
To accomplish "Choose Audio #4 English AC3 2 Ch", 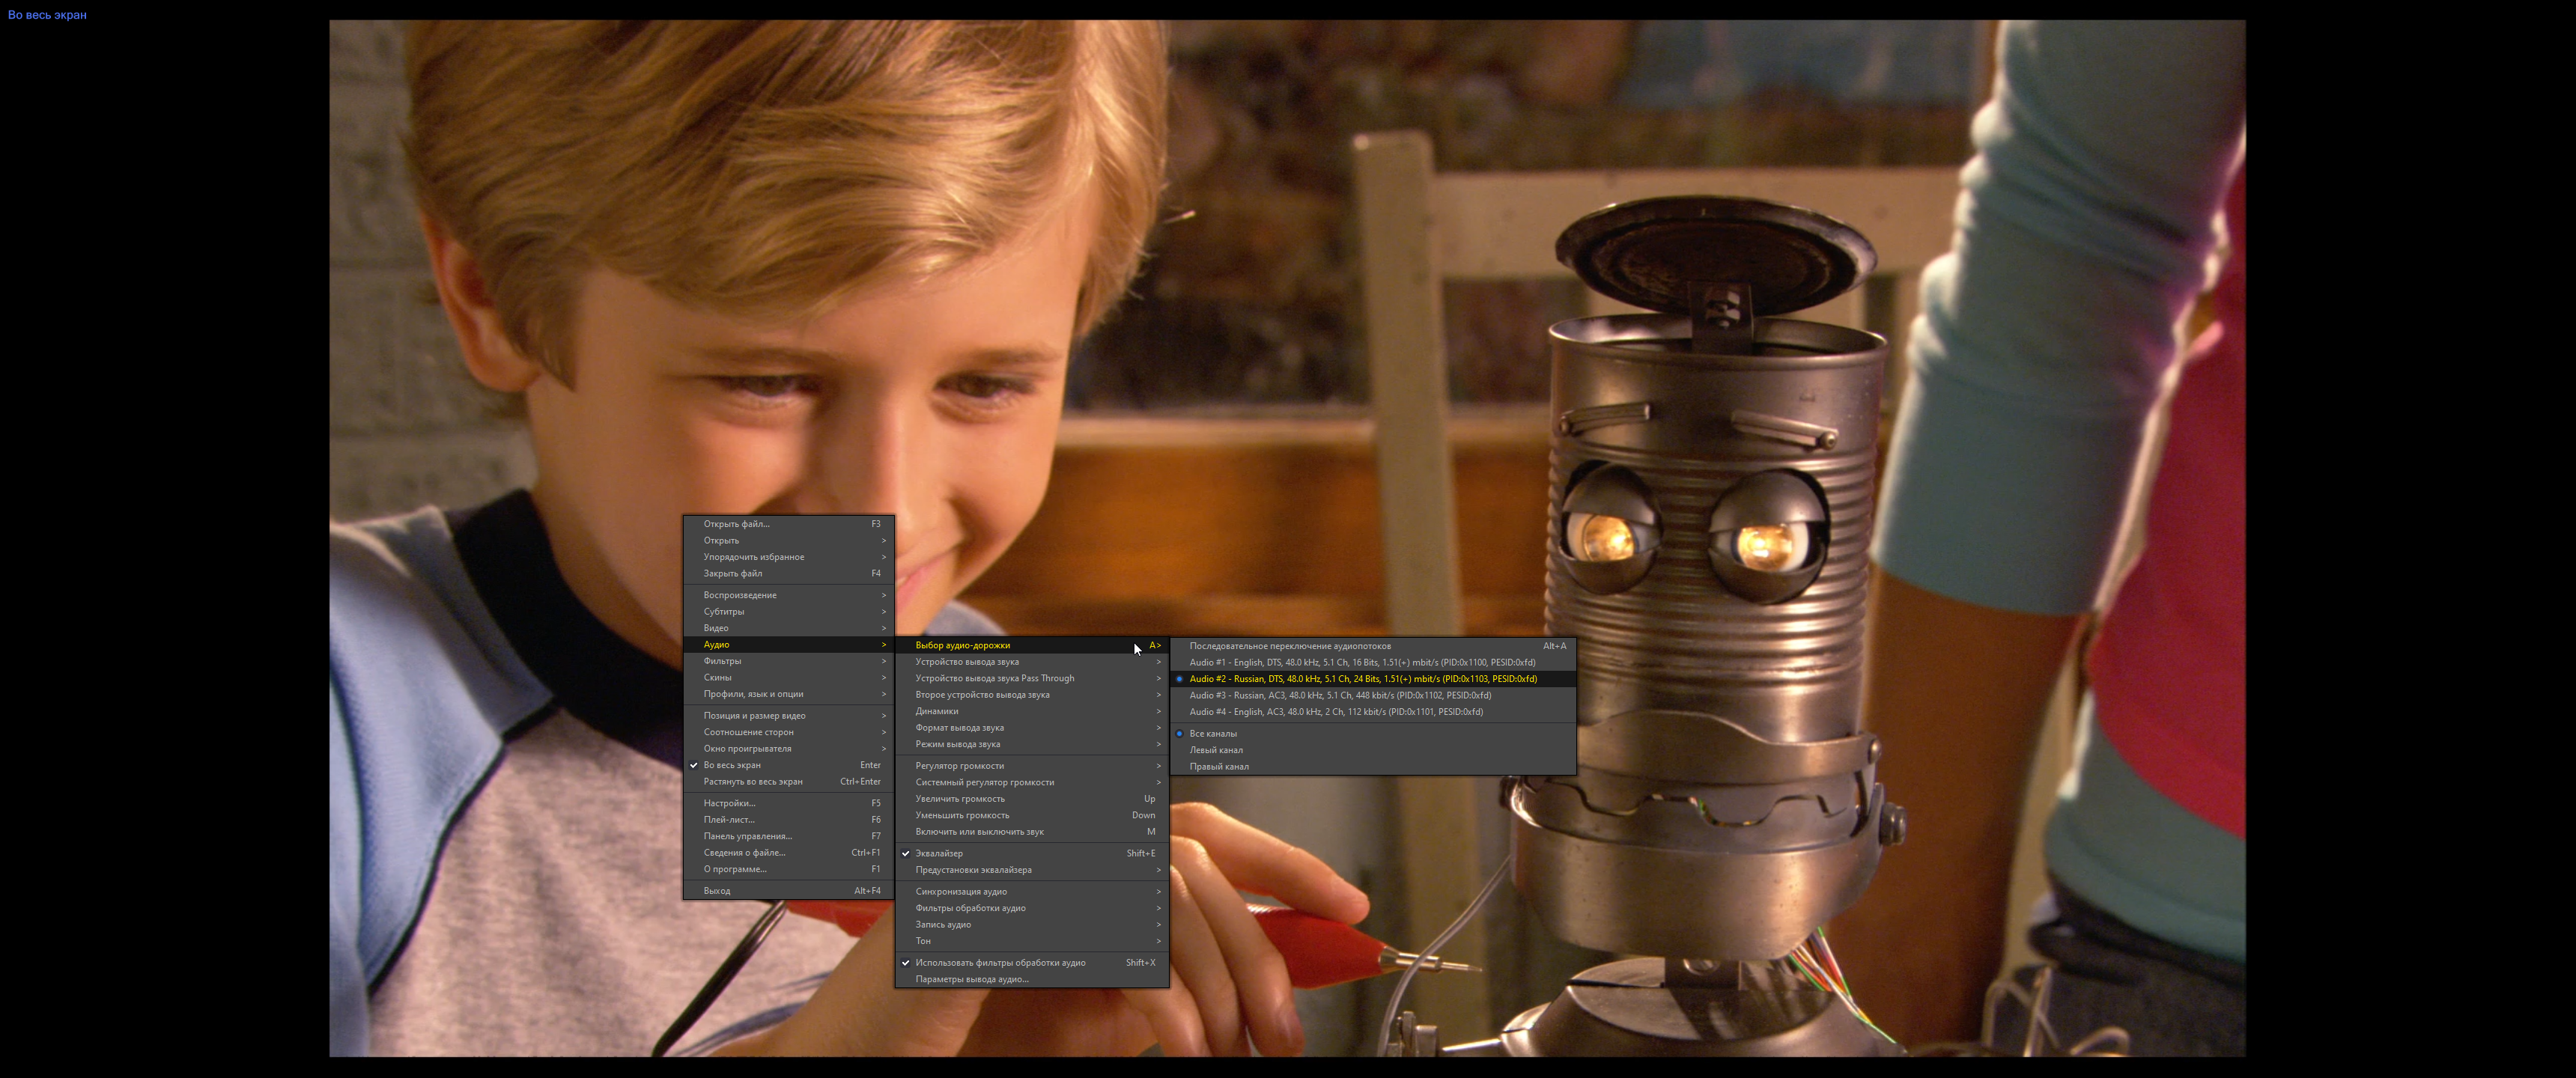I will pyautogui.click(x=1335, y=712).
